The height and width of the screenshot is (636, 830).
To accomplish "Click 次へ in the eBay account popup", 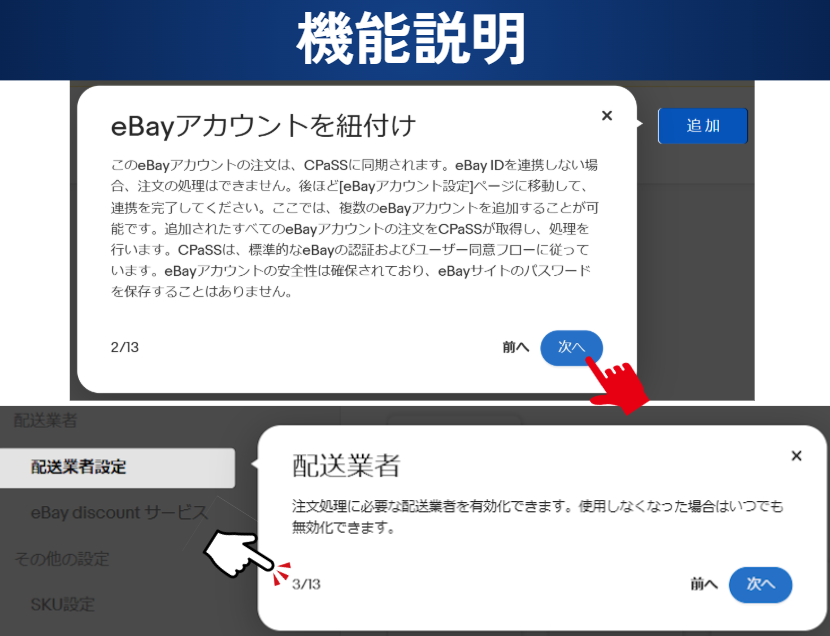I will tap(571, 348).
